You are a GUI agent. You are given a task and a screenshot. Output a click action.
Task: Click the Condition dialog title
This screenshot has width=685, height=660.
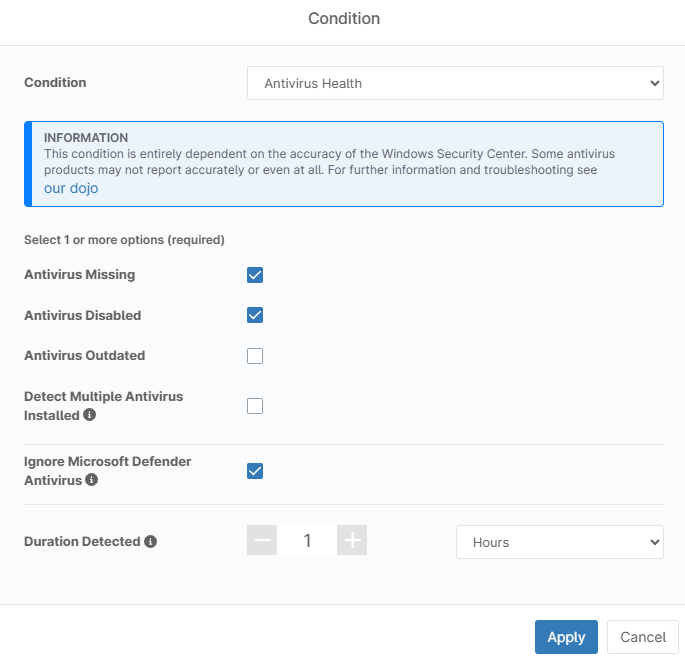[343, 19]
